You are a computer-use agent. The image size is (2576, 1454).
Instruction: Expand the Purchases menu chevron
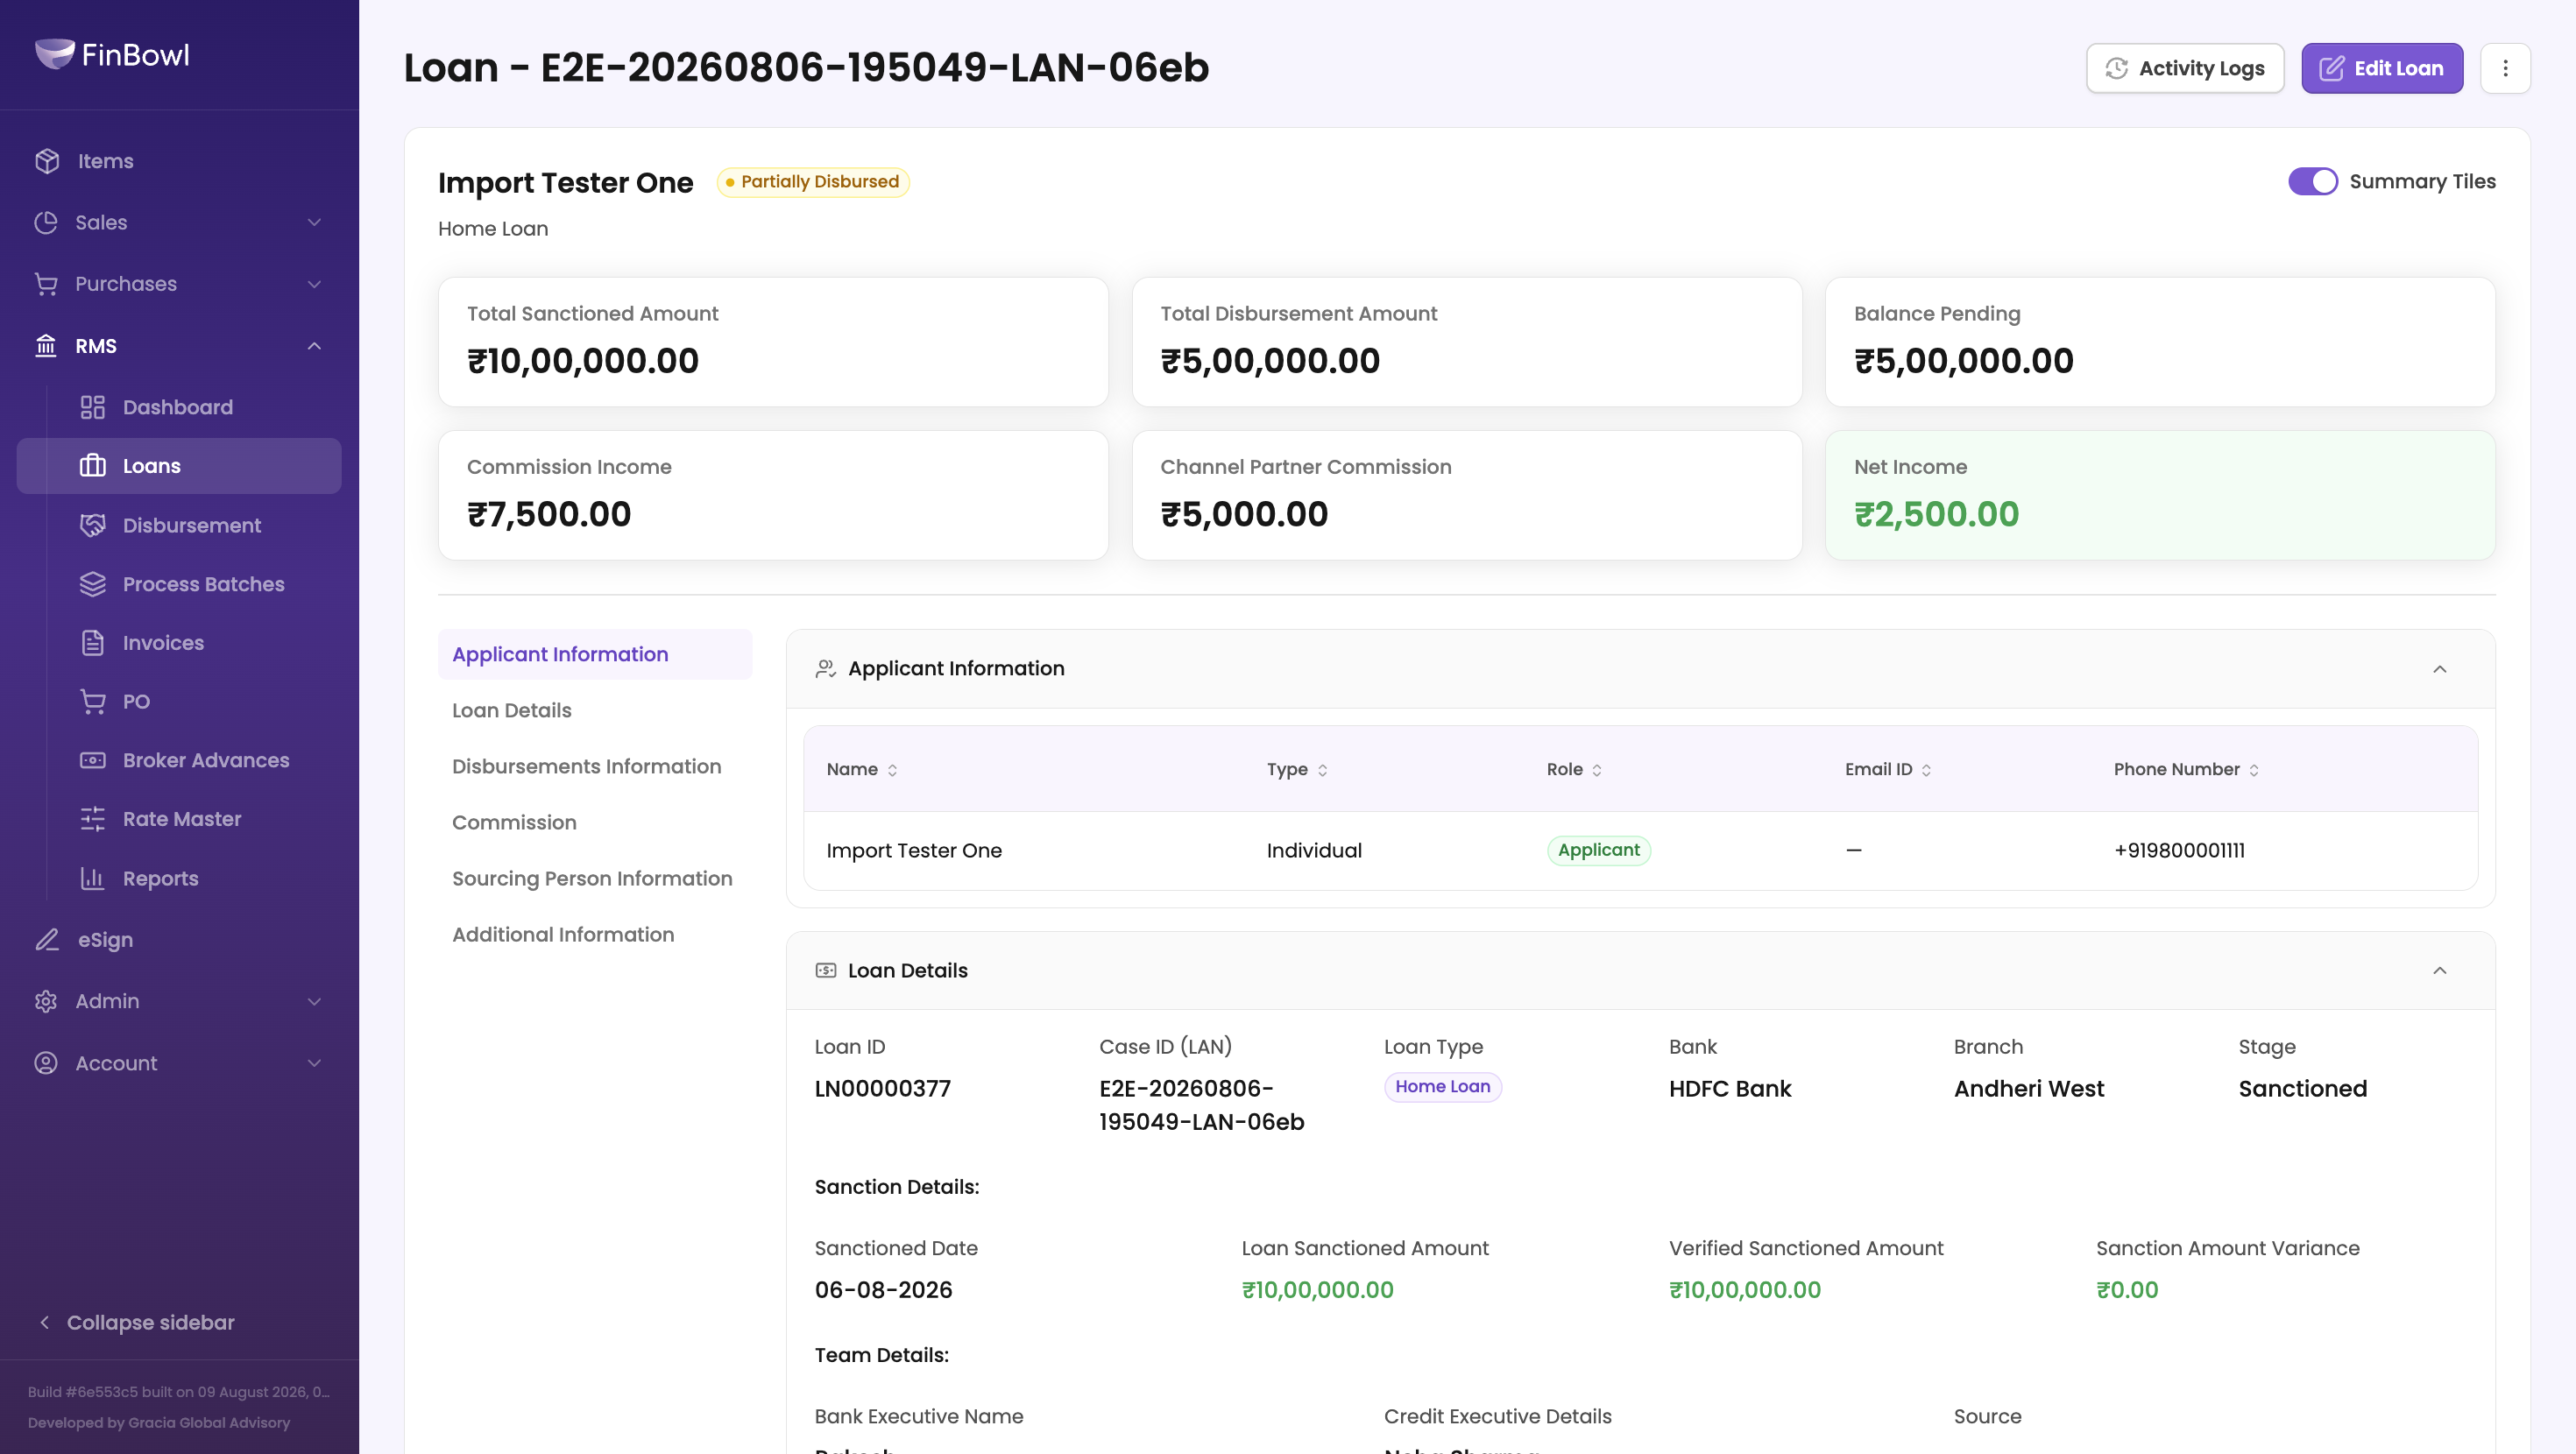point(314,284)
